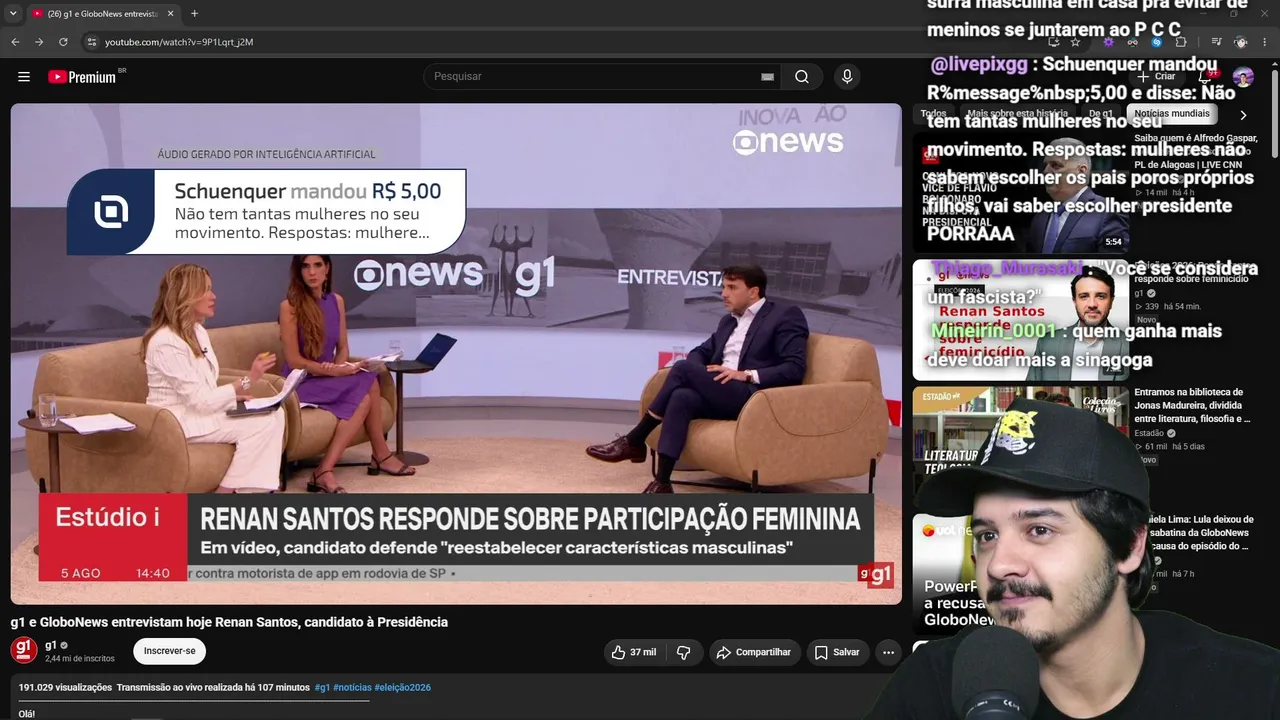Click the Criar create button

(x=1157, y=77)
